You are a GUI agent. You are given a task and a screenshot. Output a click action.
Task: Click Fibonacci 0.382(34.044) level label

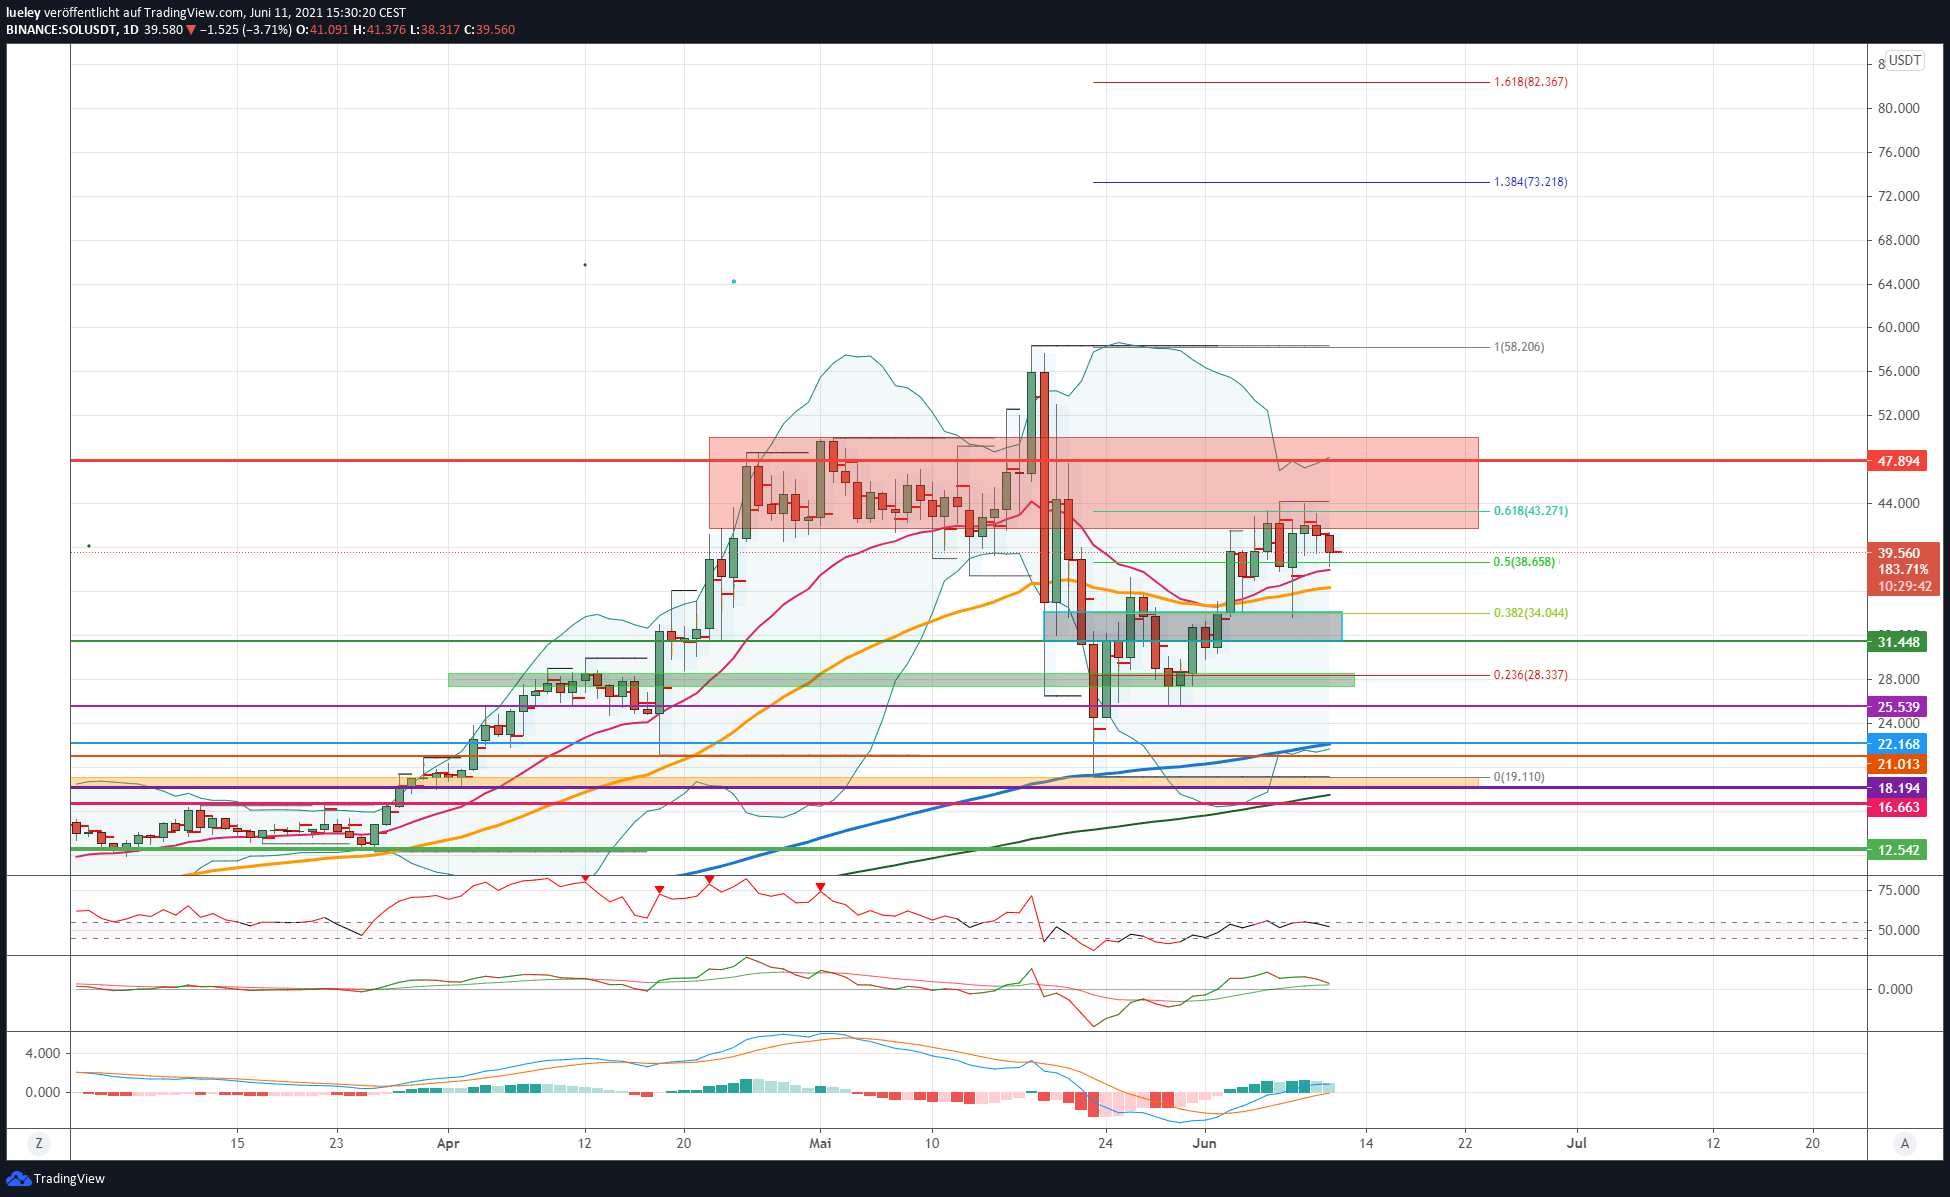pos(1530,613)
